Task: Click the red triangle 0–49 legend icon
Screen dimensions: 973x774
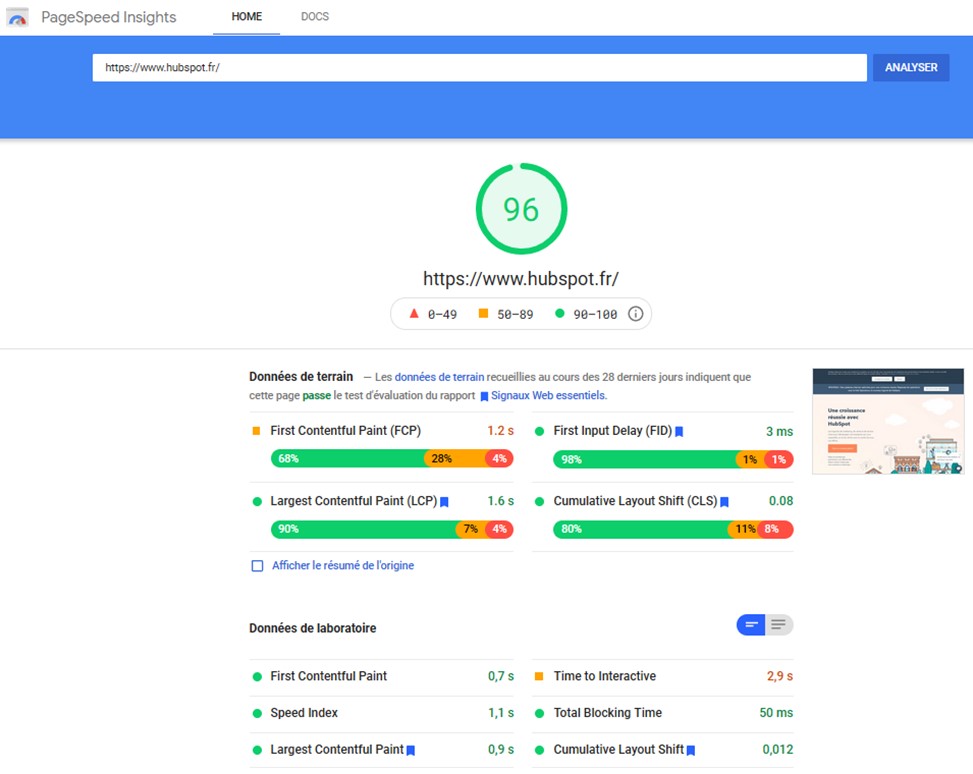Action: [414, 313]
